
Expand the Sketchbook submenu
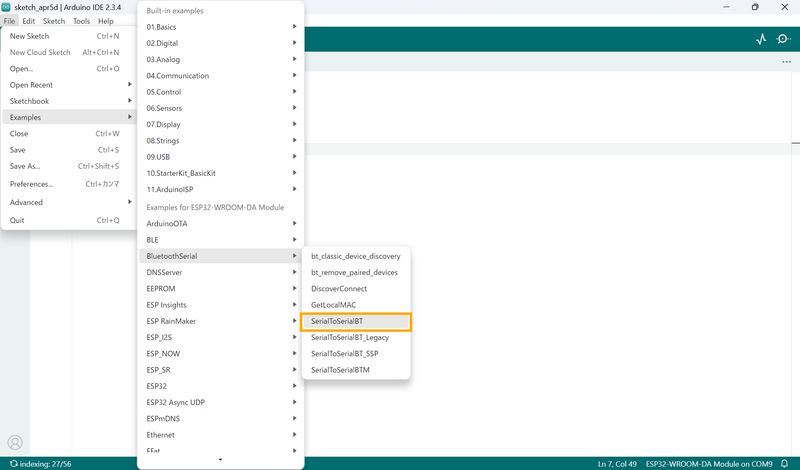point(68,101)
